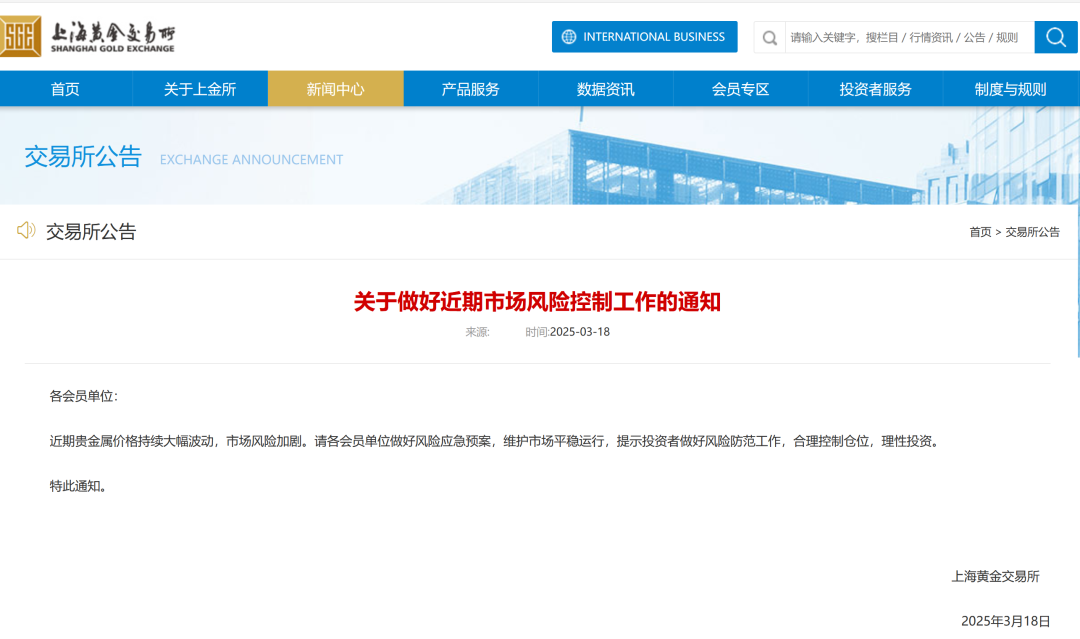The image size is (1080, 639).
Task: Click 首页 breadcrumb link
Action: pyautogui.click(x=980, y=232)
